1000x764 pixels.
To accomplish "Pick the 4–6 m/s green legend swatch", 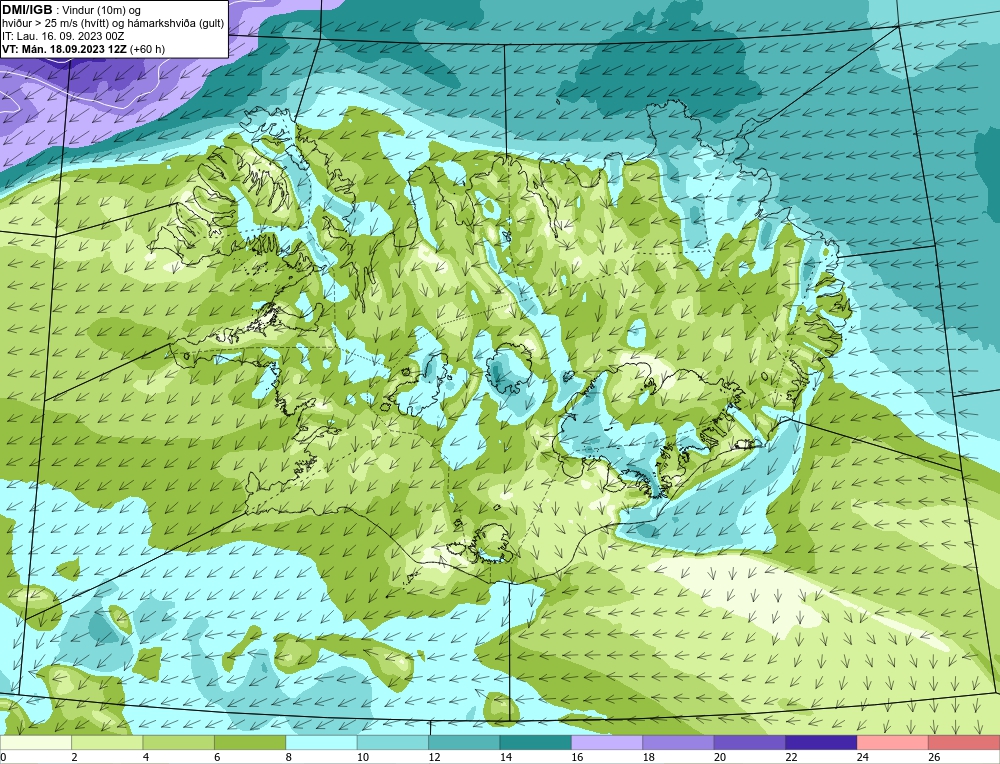I will 179,742.
